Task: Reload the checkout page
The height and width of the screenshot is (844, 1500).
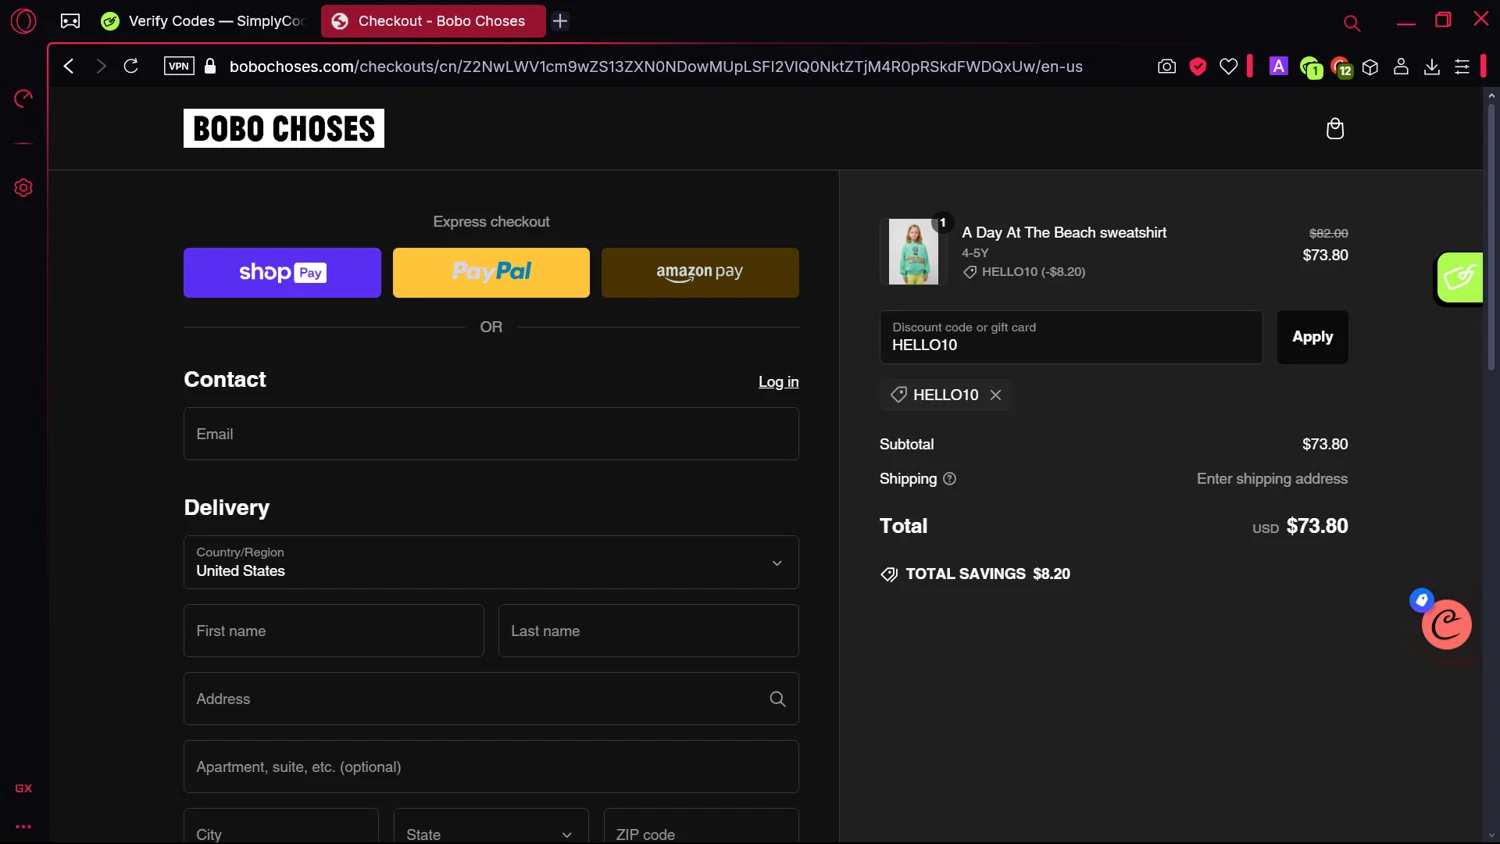Action: click(131, 66)
